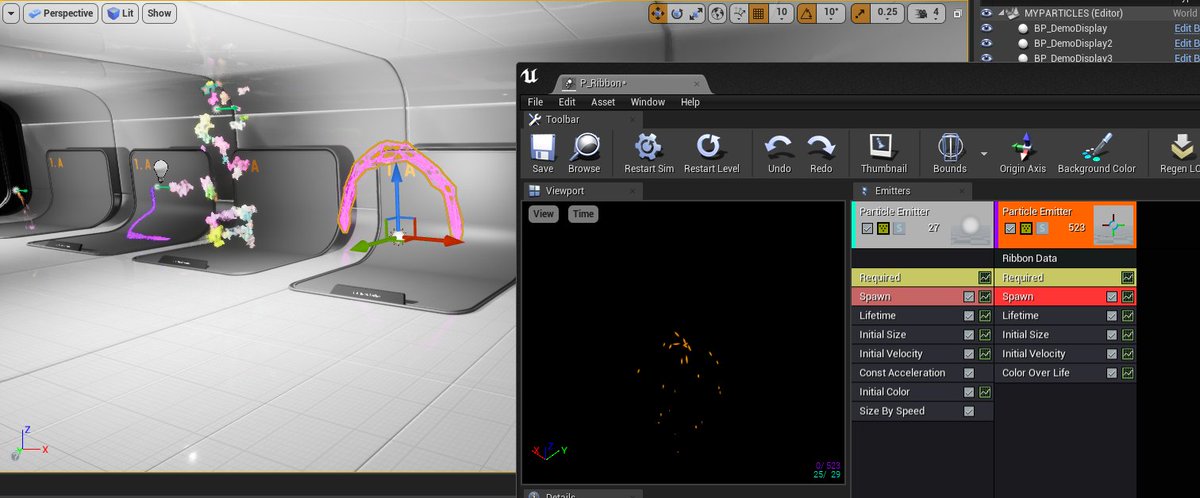
Task: Toggle the Initial Color module checkbox
Action: coord(969,391)
